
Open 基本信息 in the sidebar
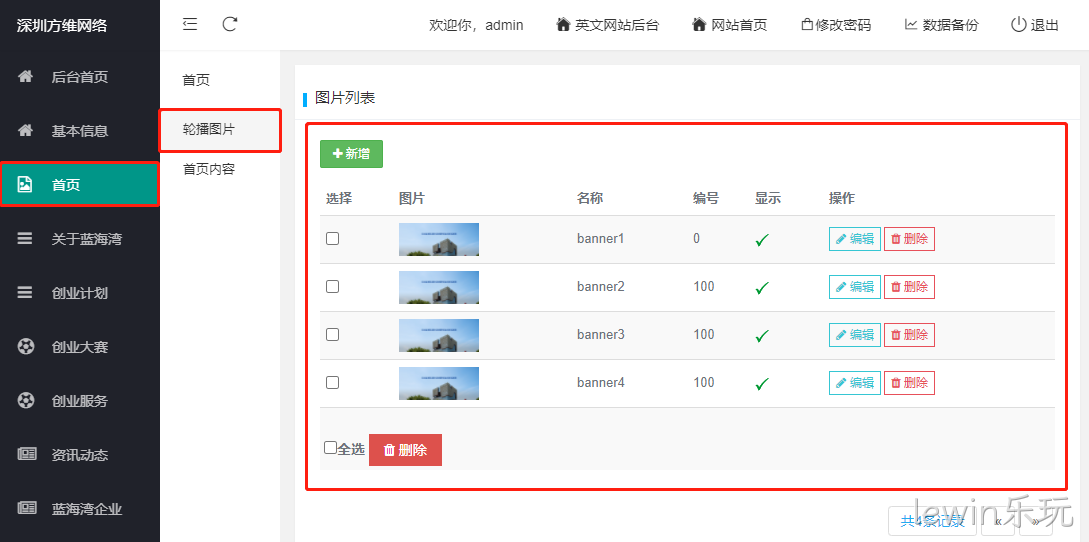click(80, 131)
